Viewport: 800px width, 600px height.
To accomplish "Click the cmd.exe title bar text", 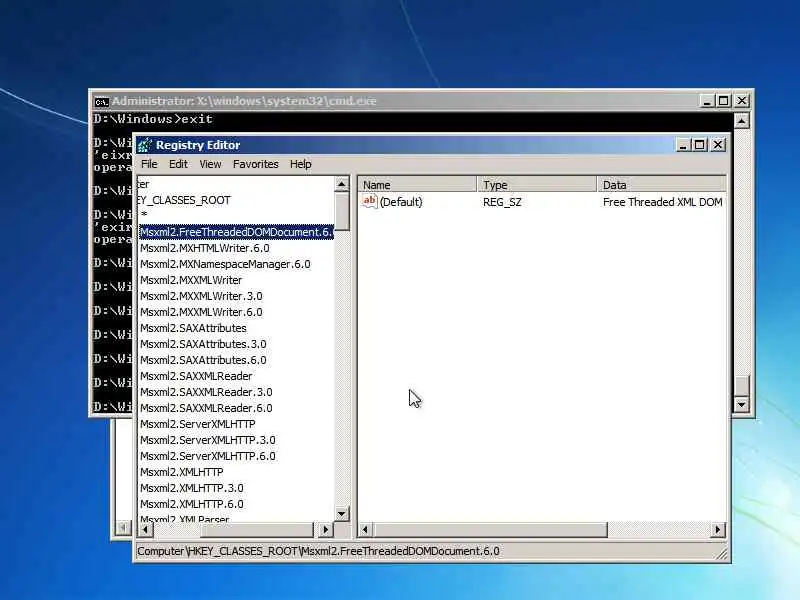I will 244,101.
